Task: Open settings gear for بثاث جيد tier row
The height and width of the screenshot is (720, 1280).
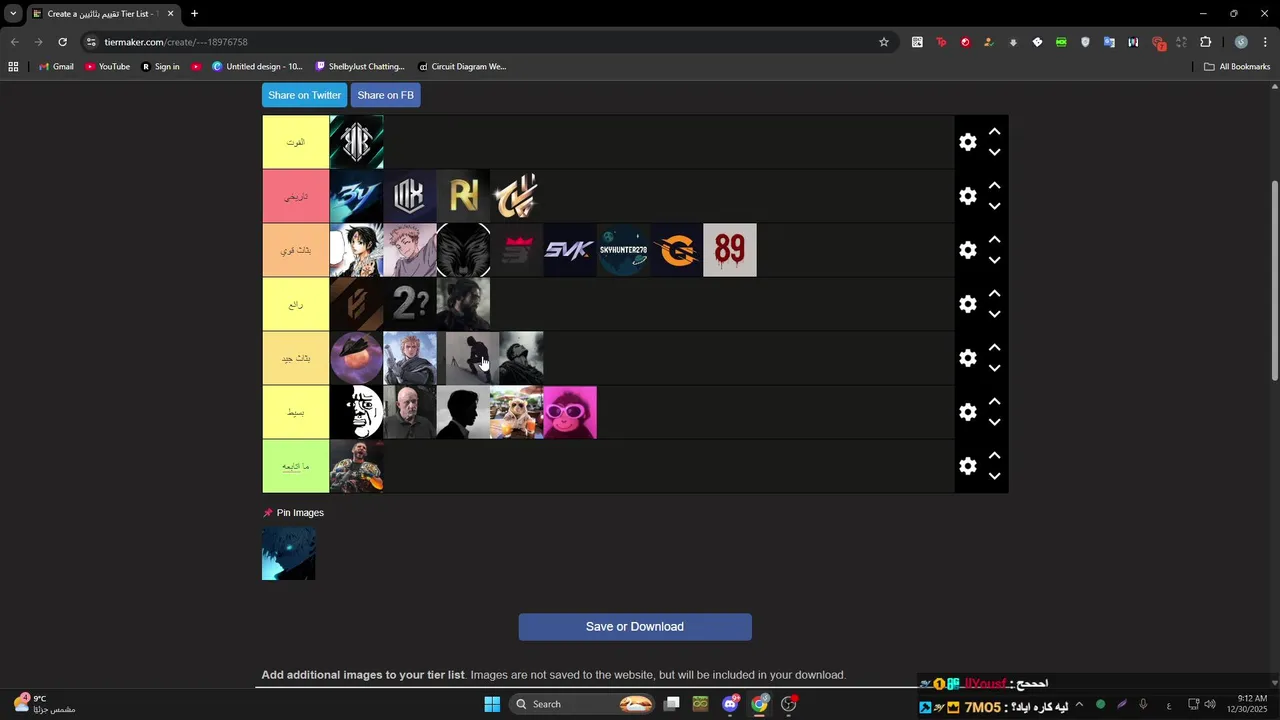Action: (967, 358)
